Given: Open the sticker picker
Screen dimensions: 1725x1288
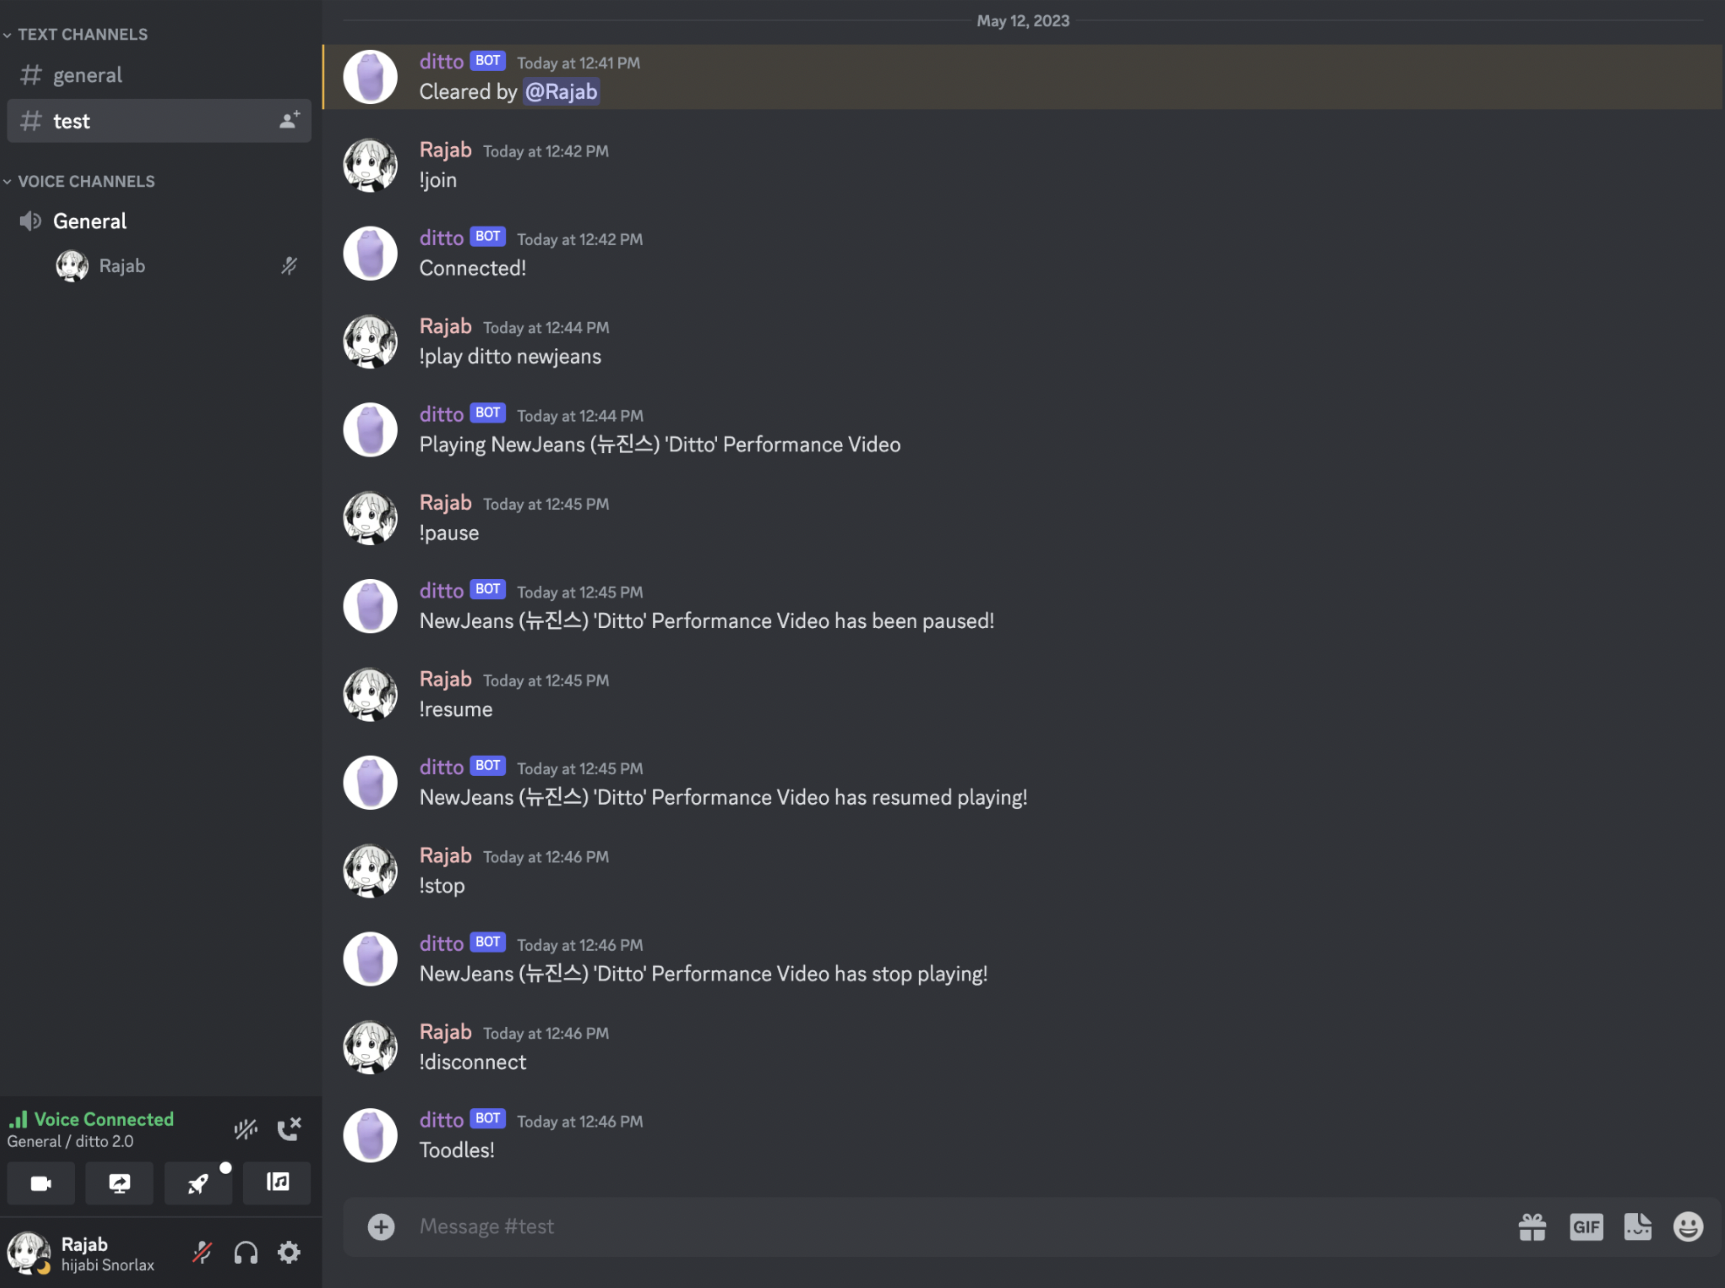Looking at the screenshot, I should (x=1638, y=1227).
